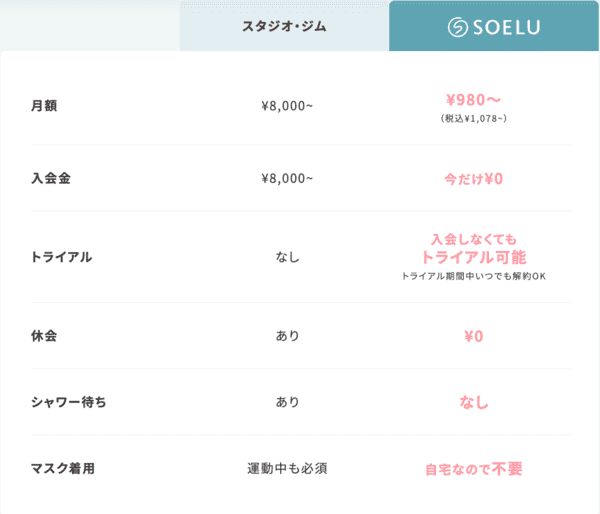
Task: Click the 休会 row label
Action: [44, 336]
